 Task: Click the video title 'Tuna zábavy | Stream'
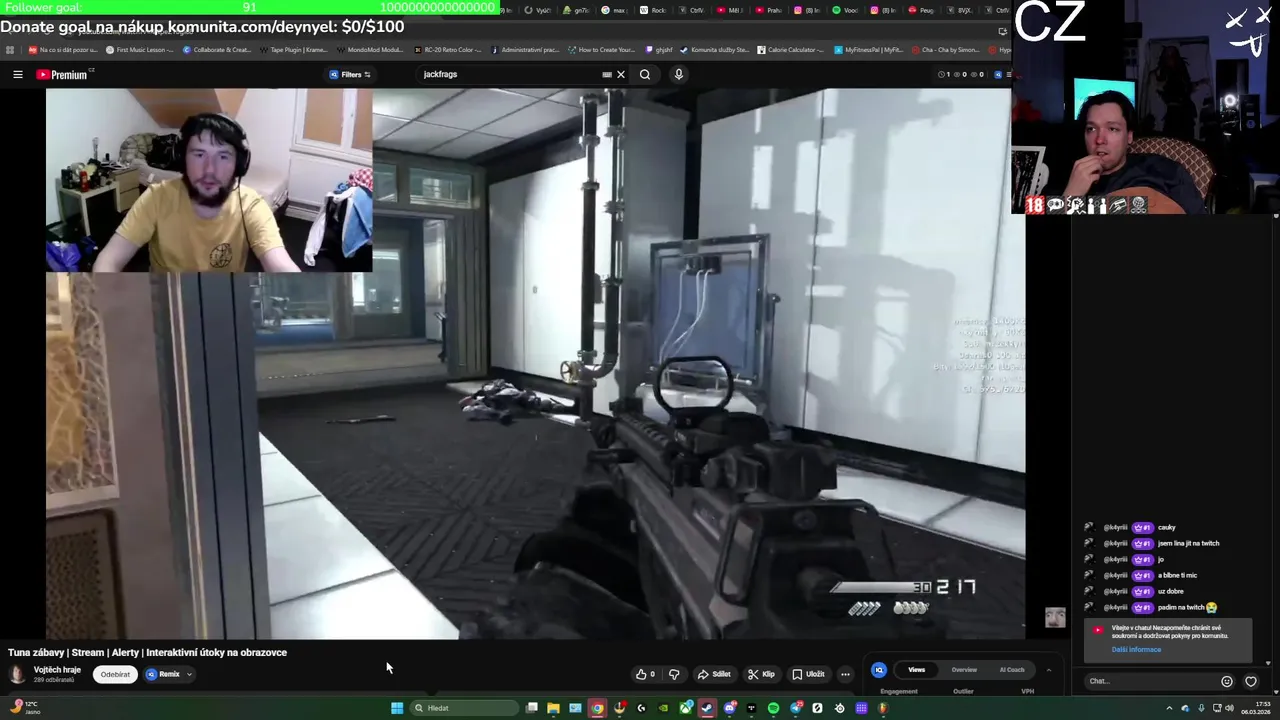coord(147,652)
